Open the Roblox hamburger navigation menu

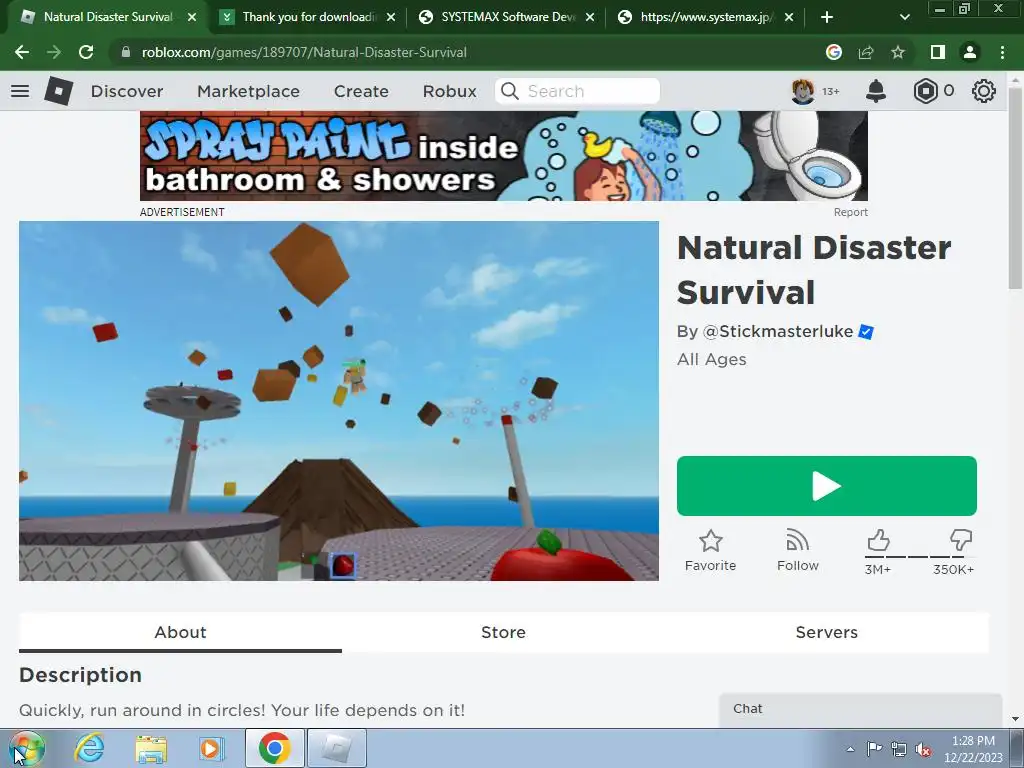(x=20, y=91)
